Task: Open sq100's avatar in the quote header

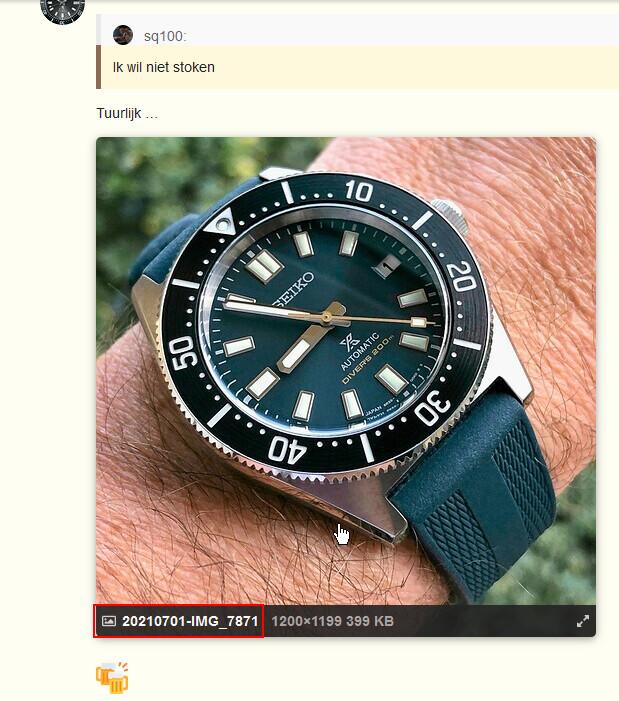Action: click(x=123, y=35)
